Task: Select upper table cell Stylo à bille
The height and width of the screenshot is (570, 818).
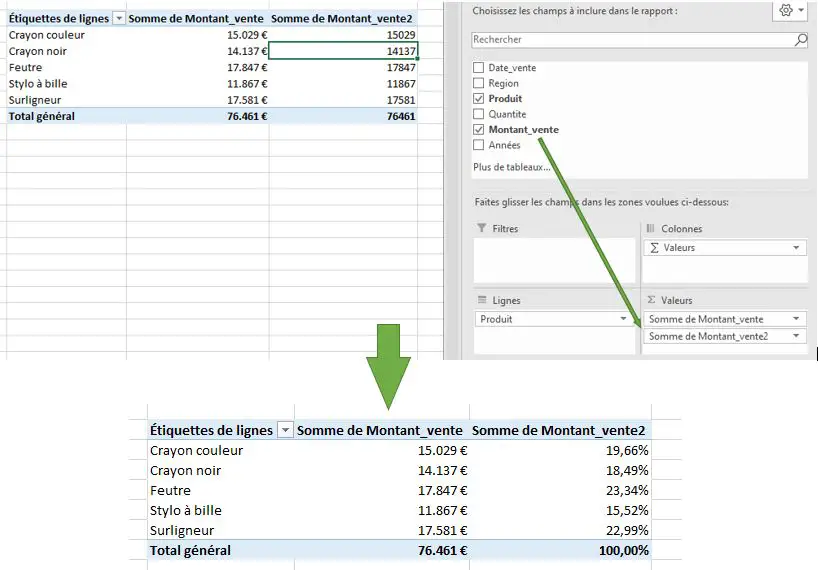Action: point(66,83)
